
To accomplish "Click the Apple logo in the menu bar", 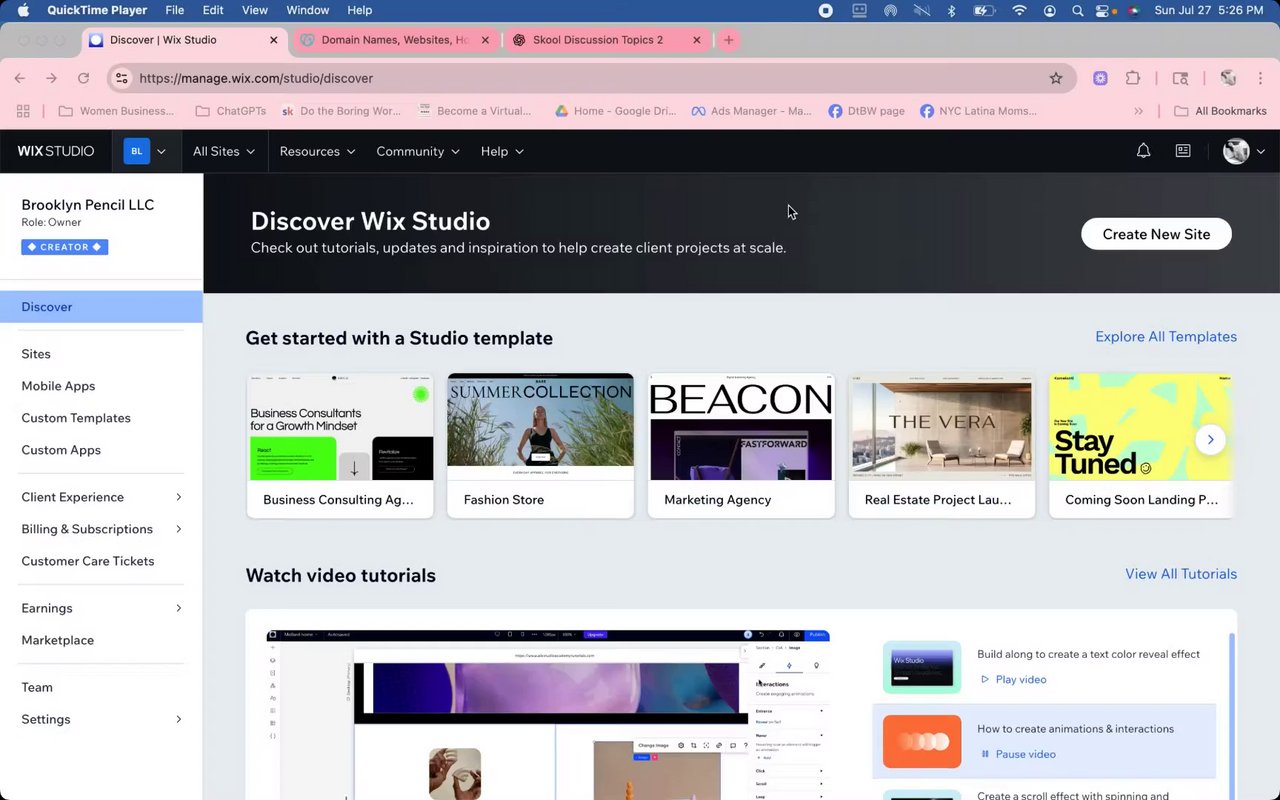I will (x=23, y=10).
